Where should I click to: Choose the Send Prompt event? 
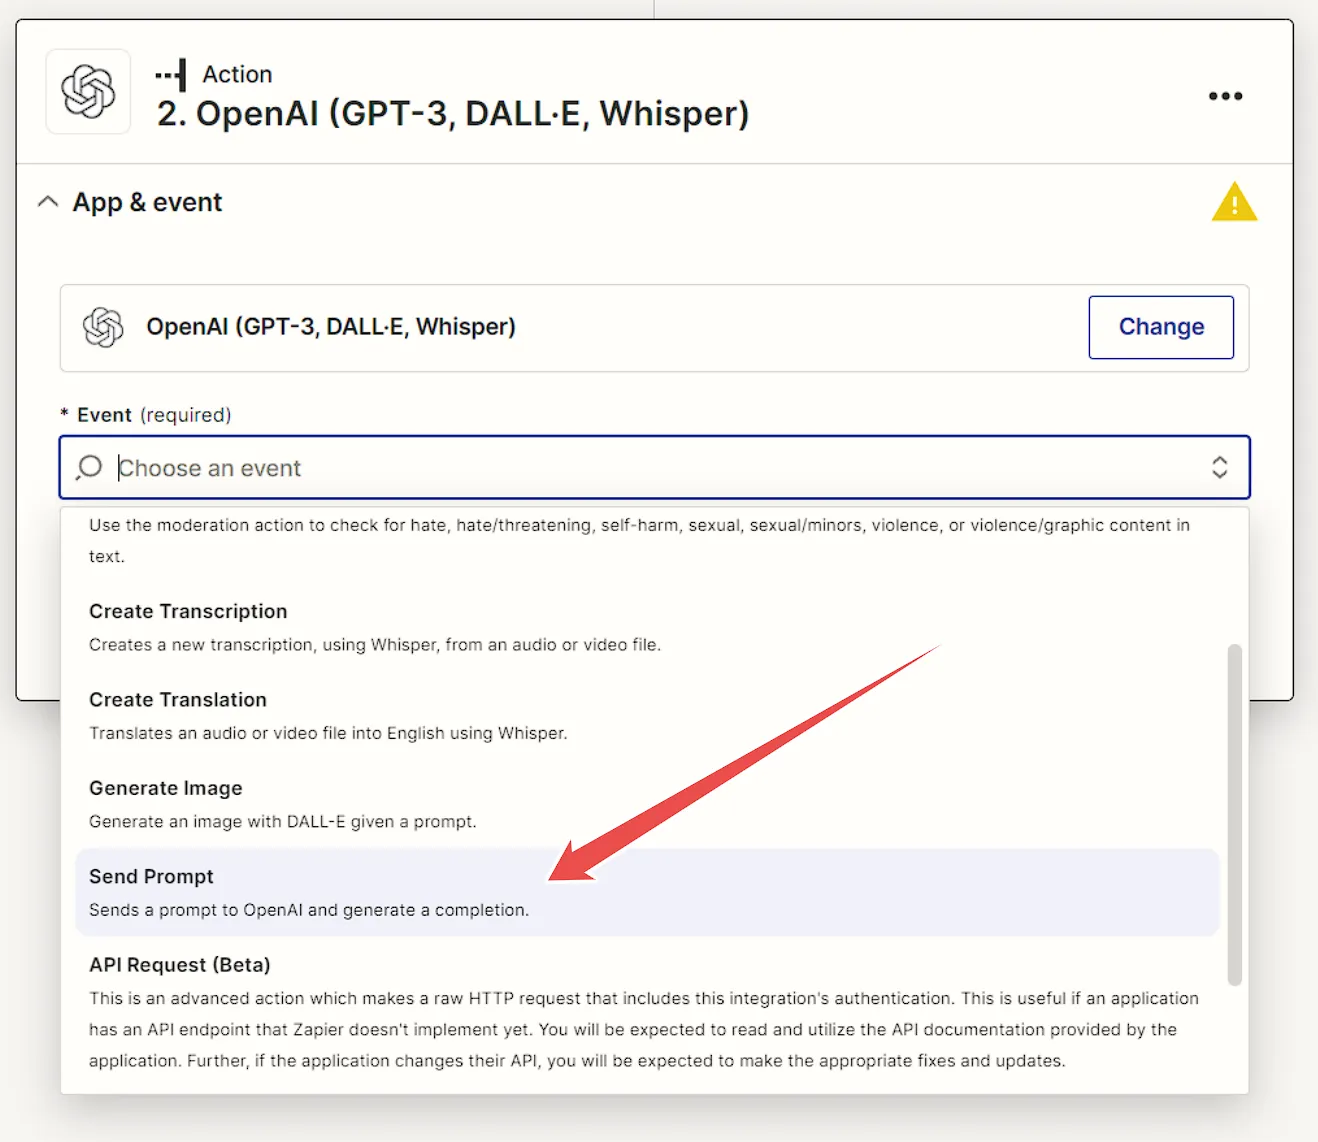(x=648, y=892)
